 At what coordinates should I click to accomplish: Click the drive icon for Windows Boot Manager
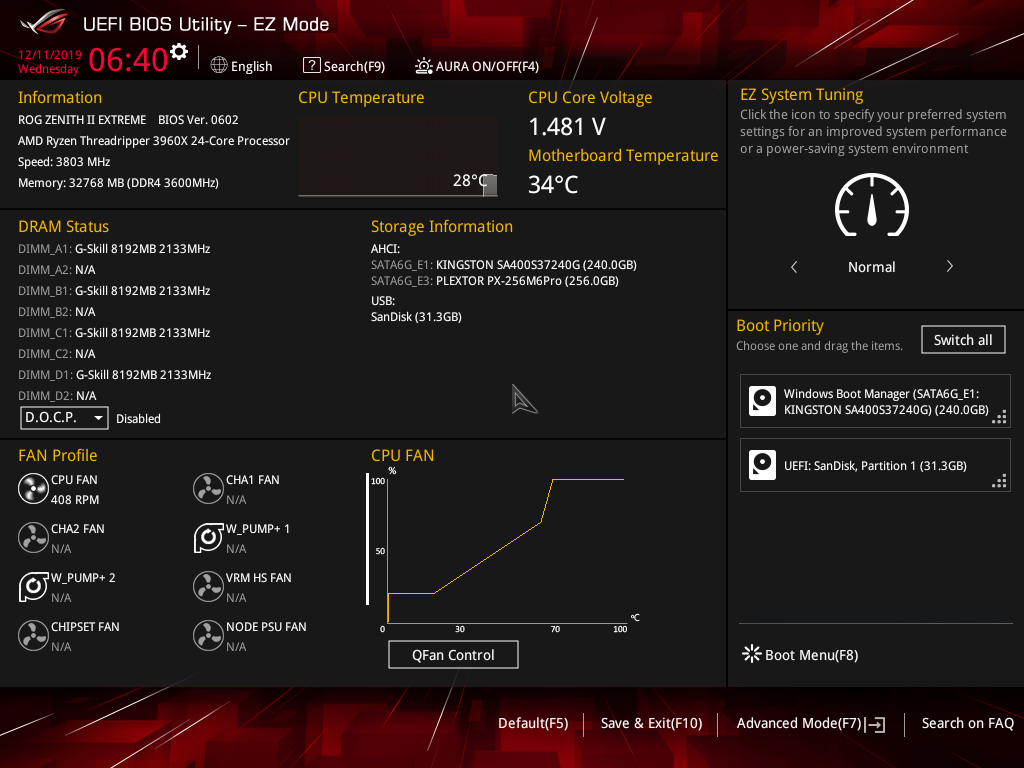tap(762, 400)
